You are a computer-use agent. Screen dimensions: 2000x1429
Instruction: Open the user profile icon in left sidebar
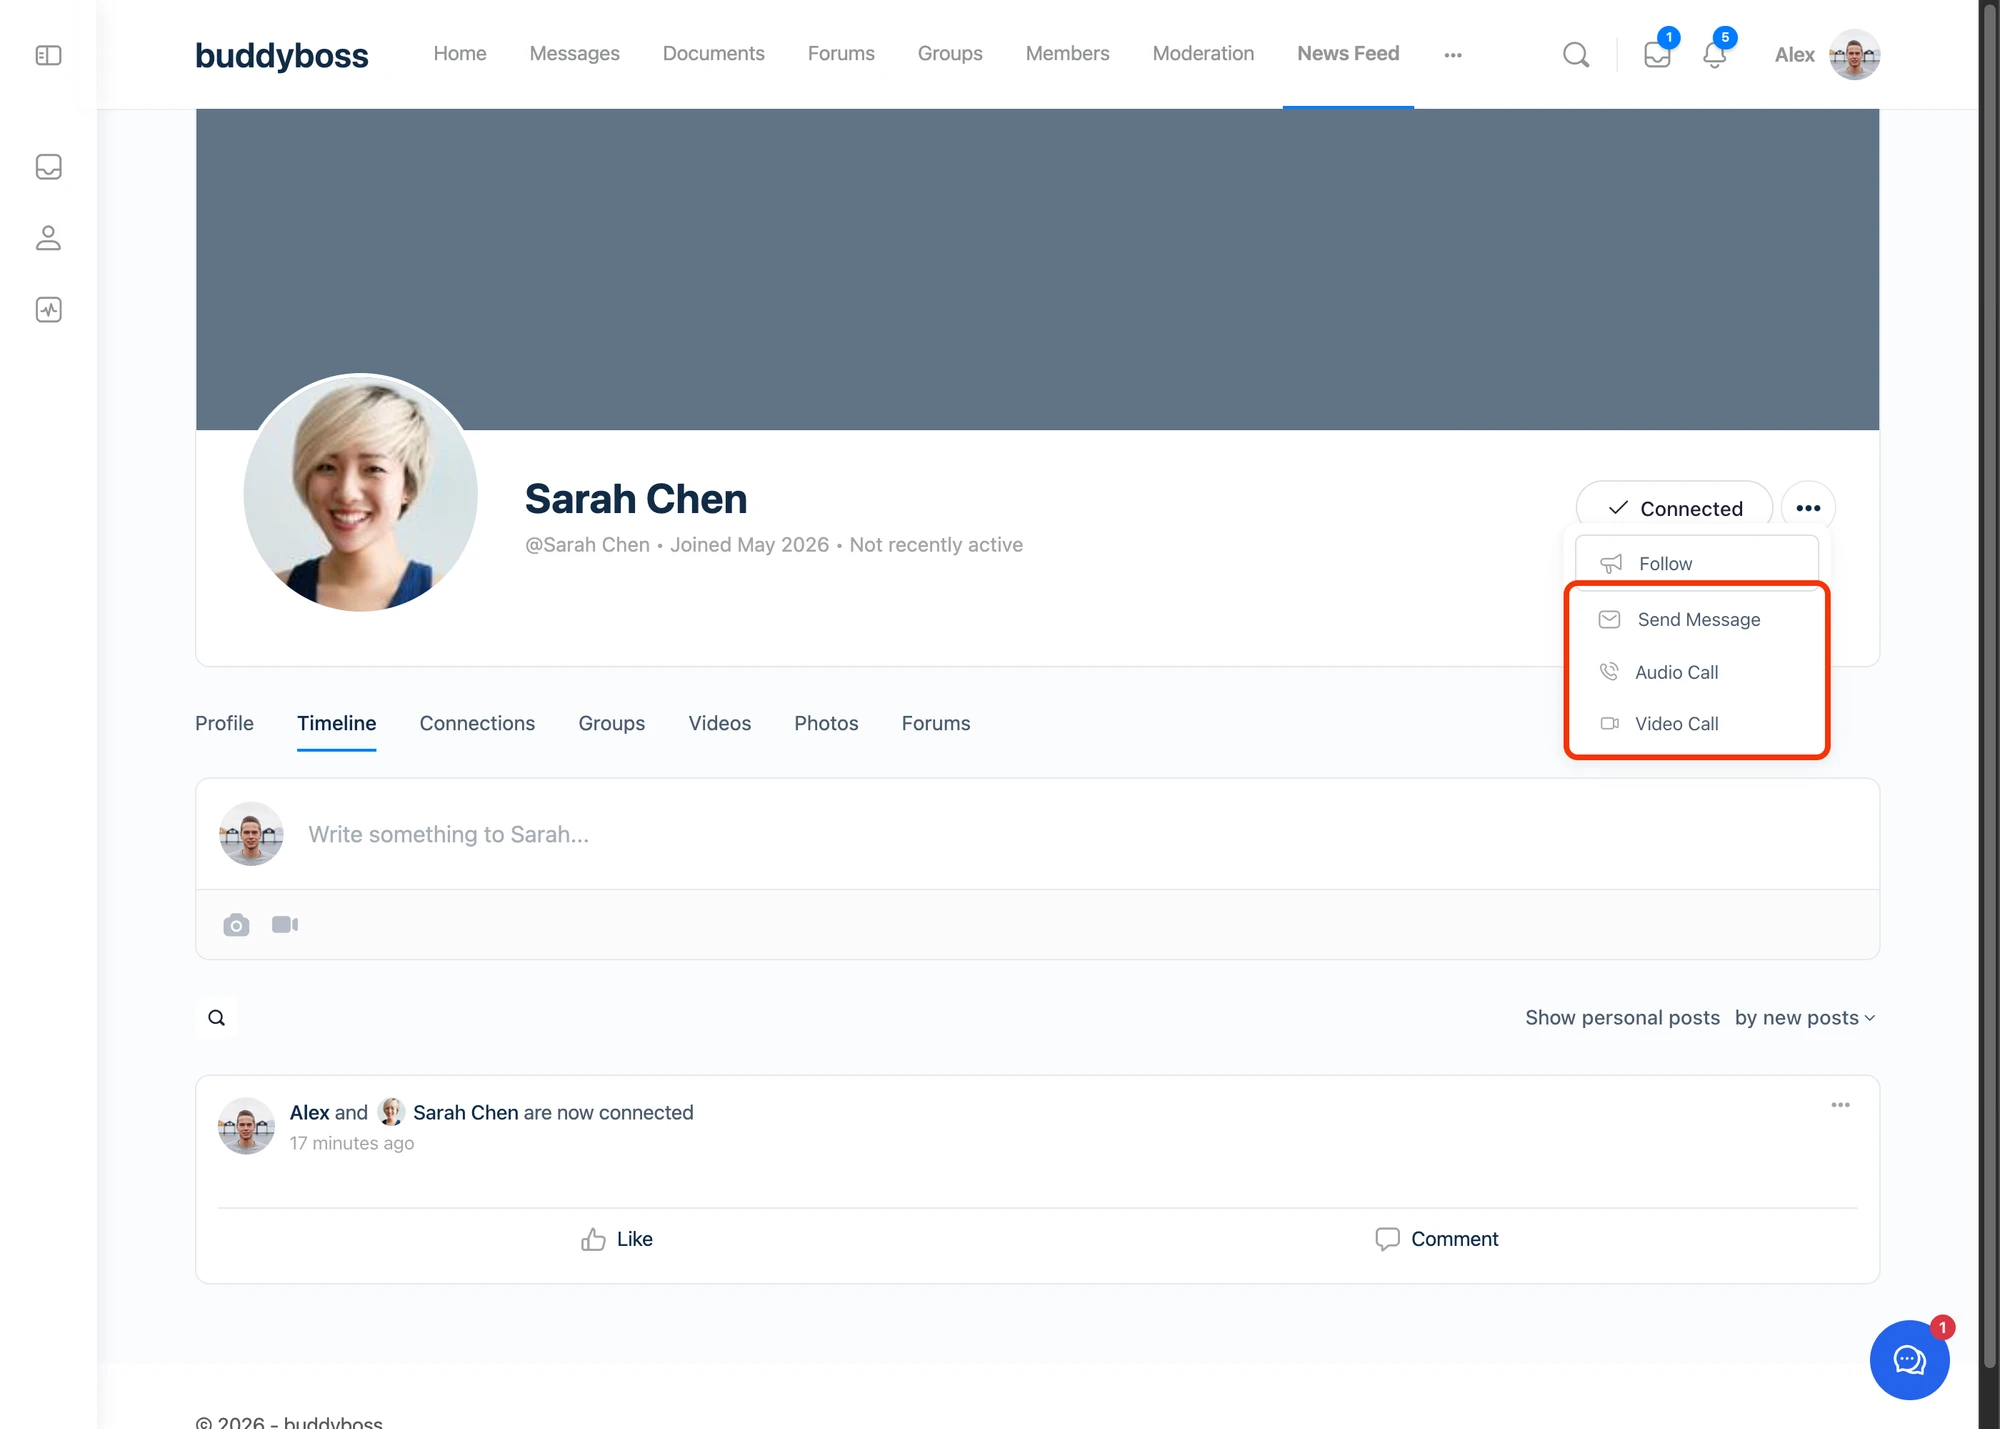click(x=48, y=238)
